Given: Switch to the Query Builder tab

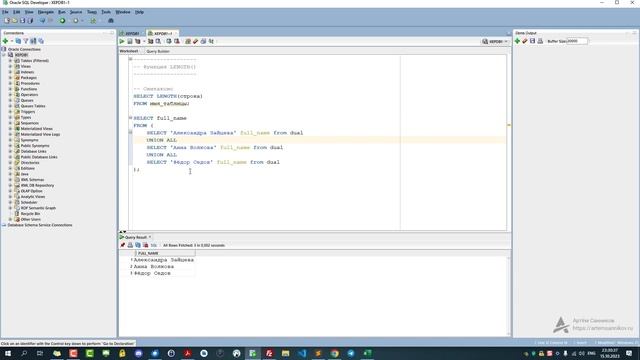Looking at the screenshot, I should pyautogui.click(x=158, y=51).
